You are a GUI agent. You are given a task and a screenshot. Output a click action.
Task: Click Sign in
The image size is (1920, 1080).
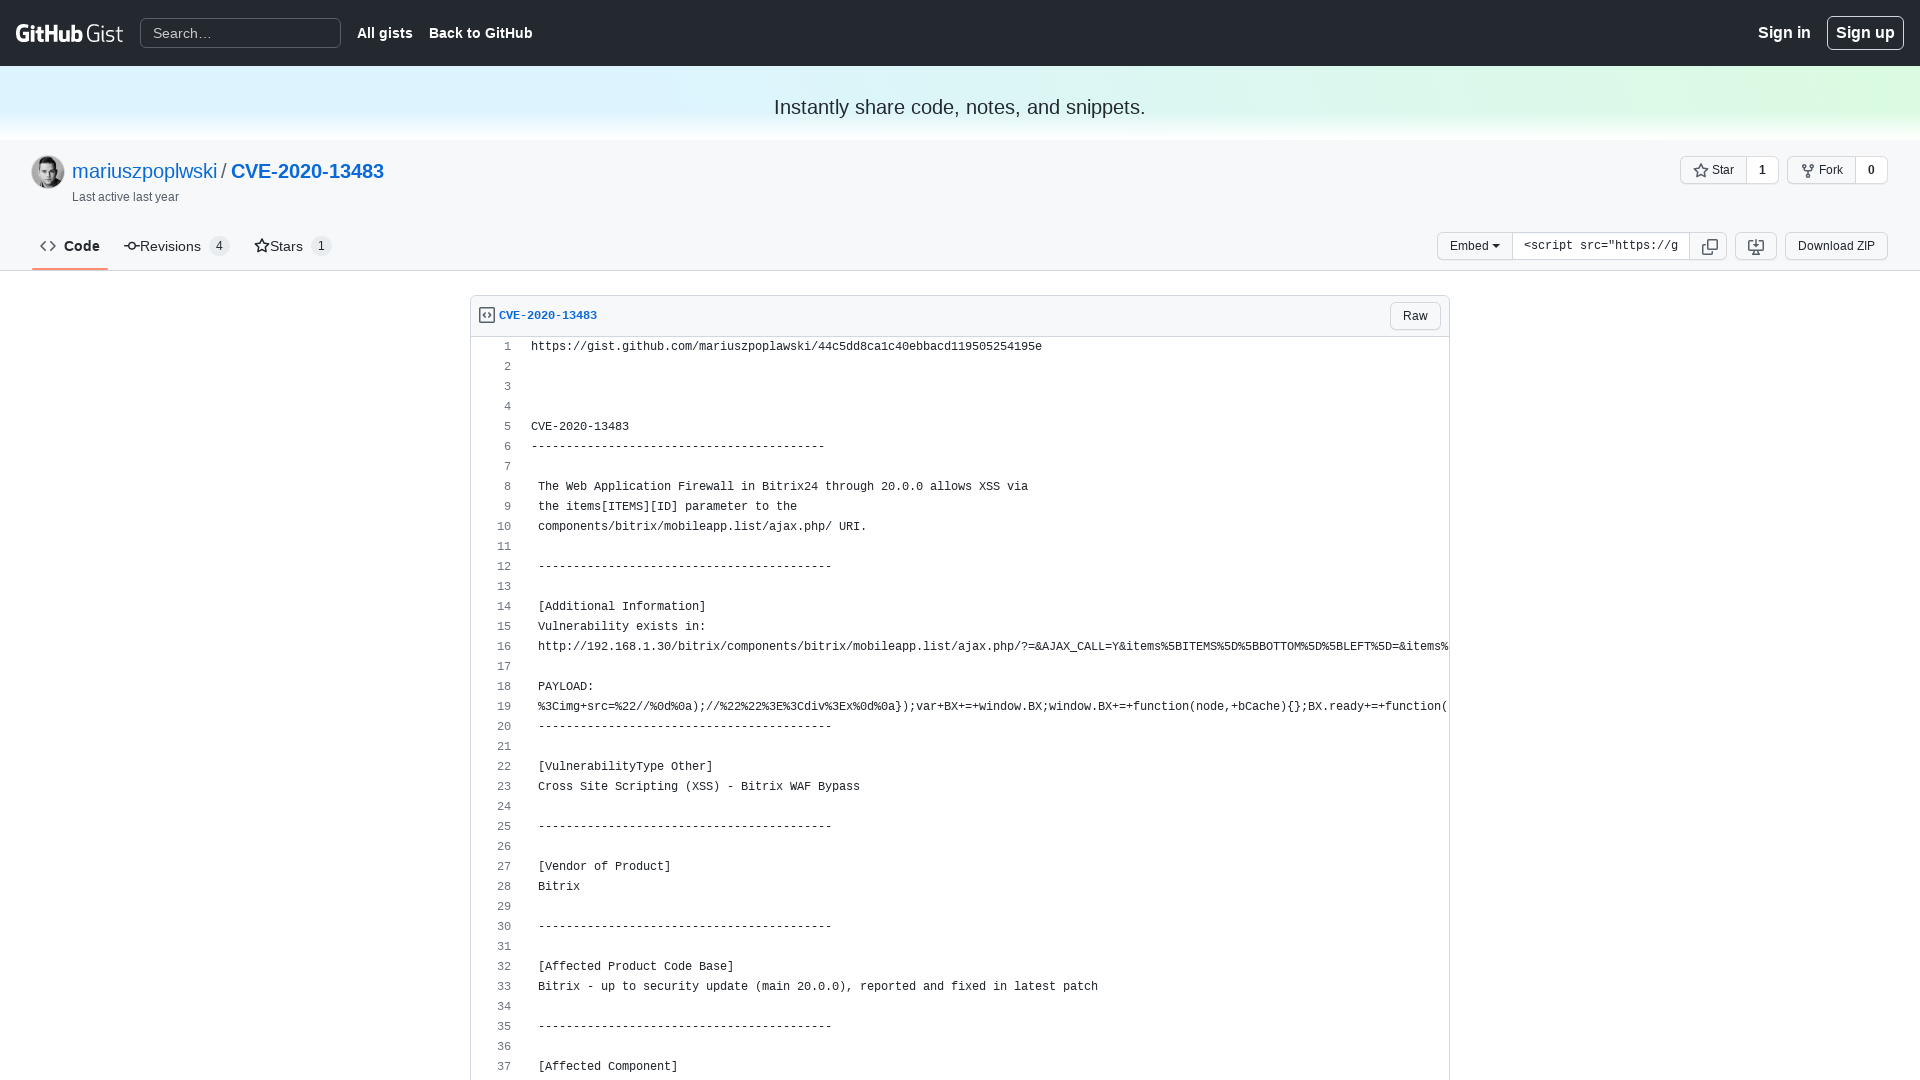(x=1784, y=33)
